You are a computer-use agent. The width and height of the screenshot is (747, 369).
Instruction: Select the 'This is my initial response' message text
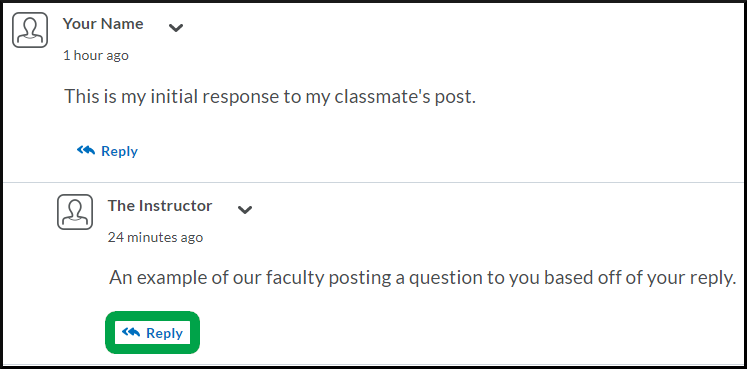coord(270,97)
